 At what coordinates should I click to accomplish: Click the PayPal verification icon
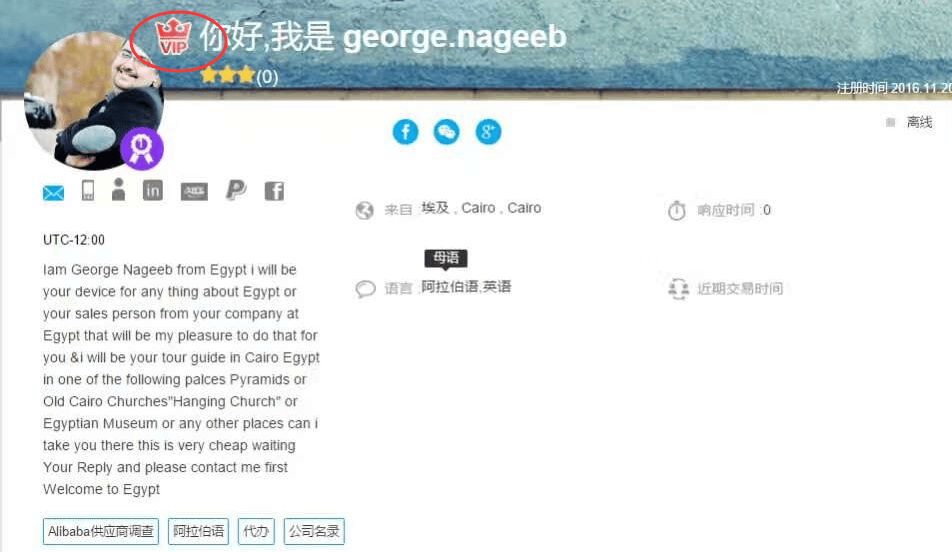236,190
